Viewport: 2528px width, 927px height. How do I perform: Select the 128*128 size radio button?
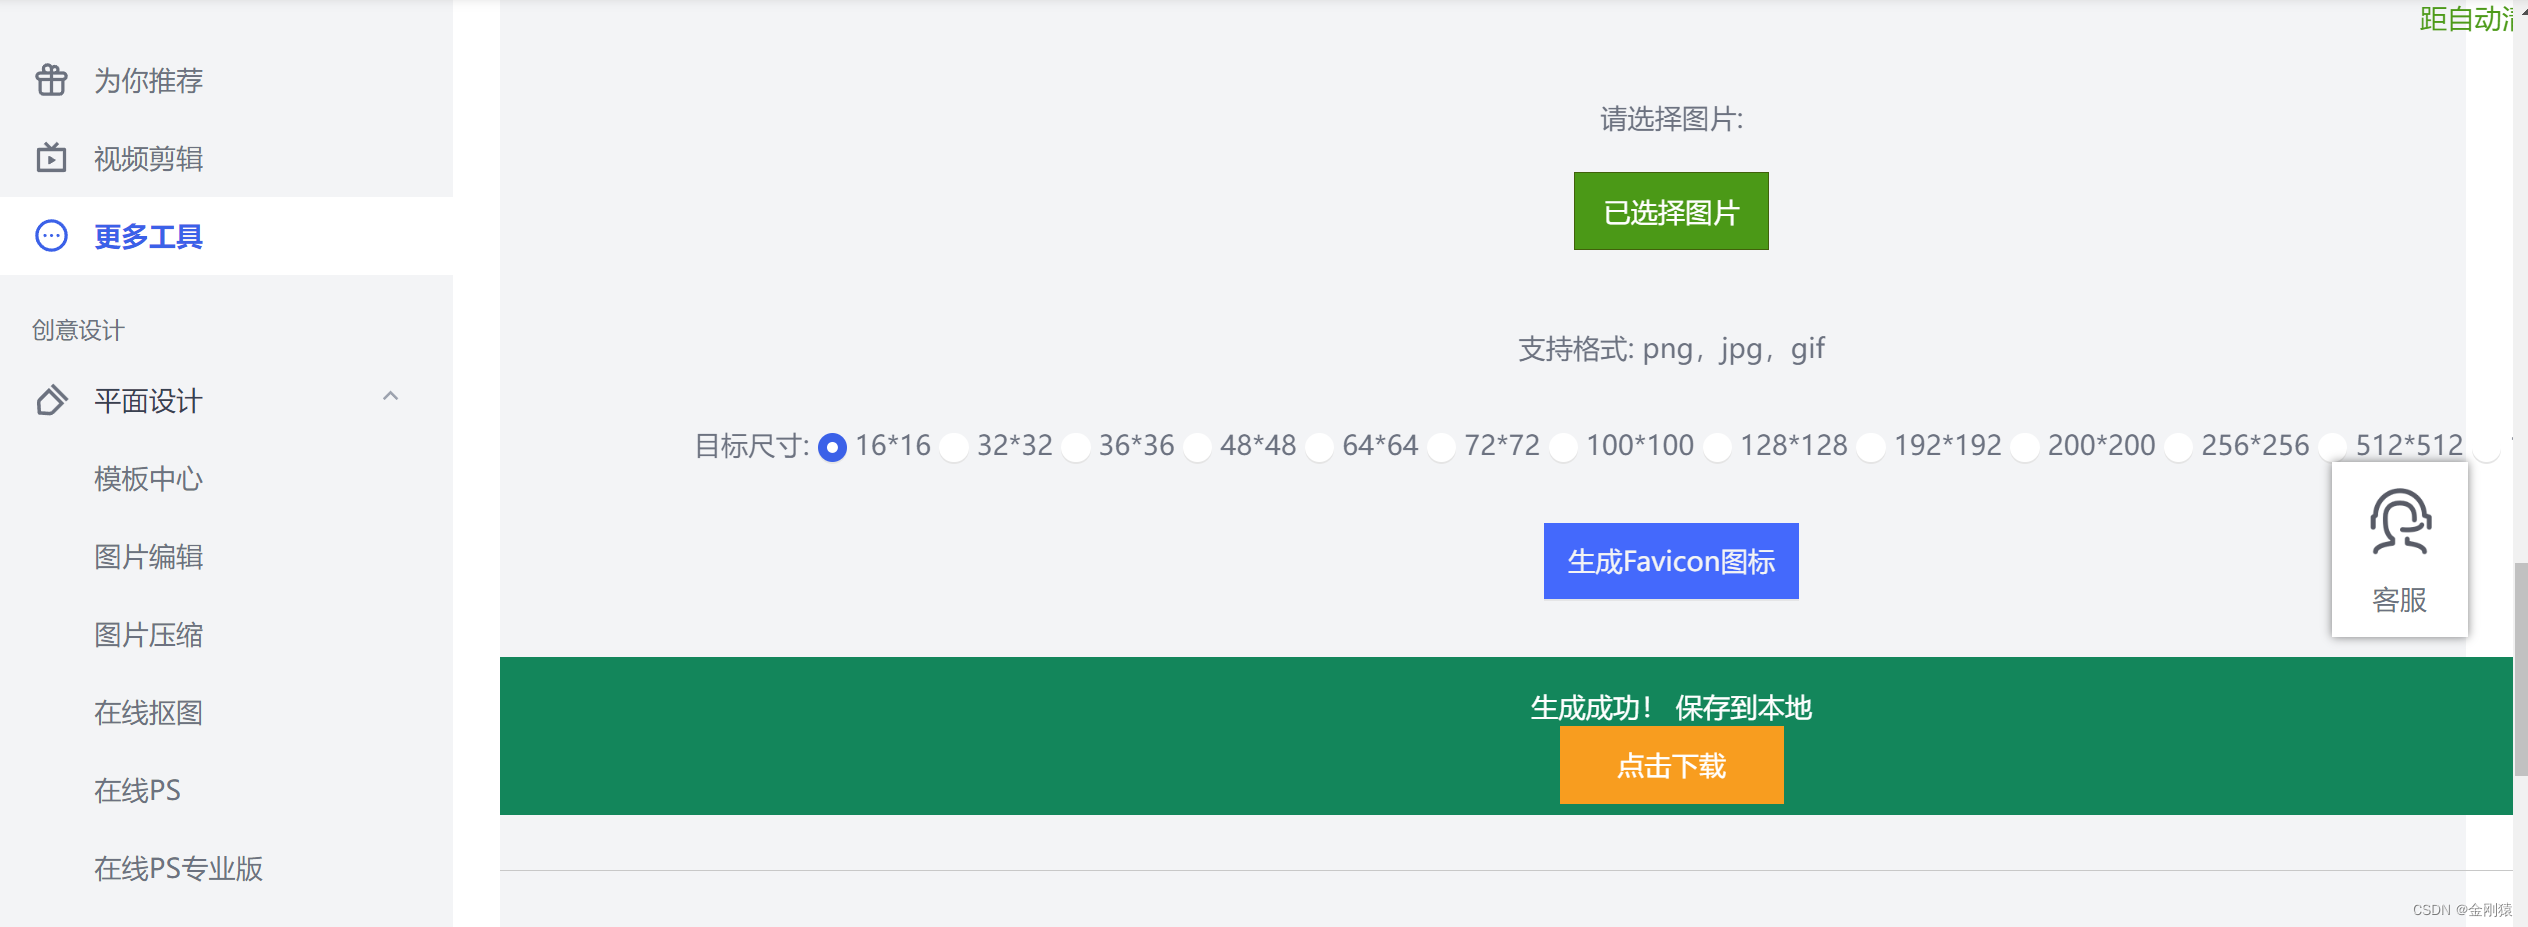(1717, 447)
